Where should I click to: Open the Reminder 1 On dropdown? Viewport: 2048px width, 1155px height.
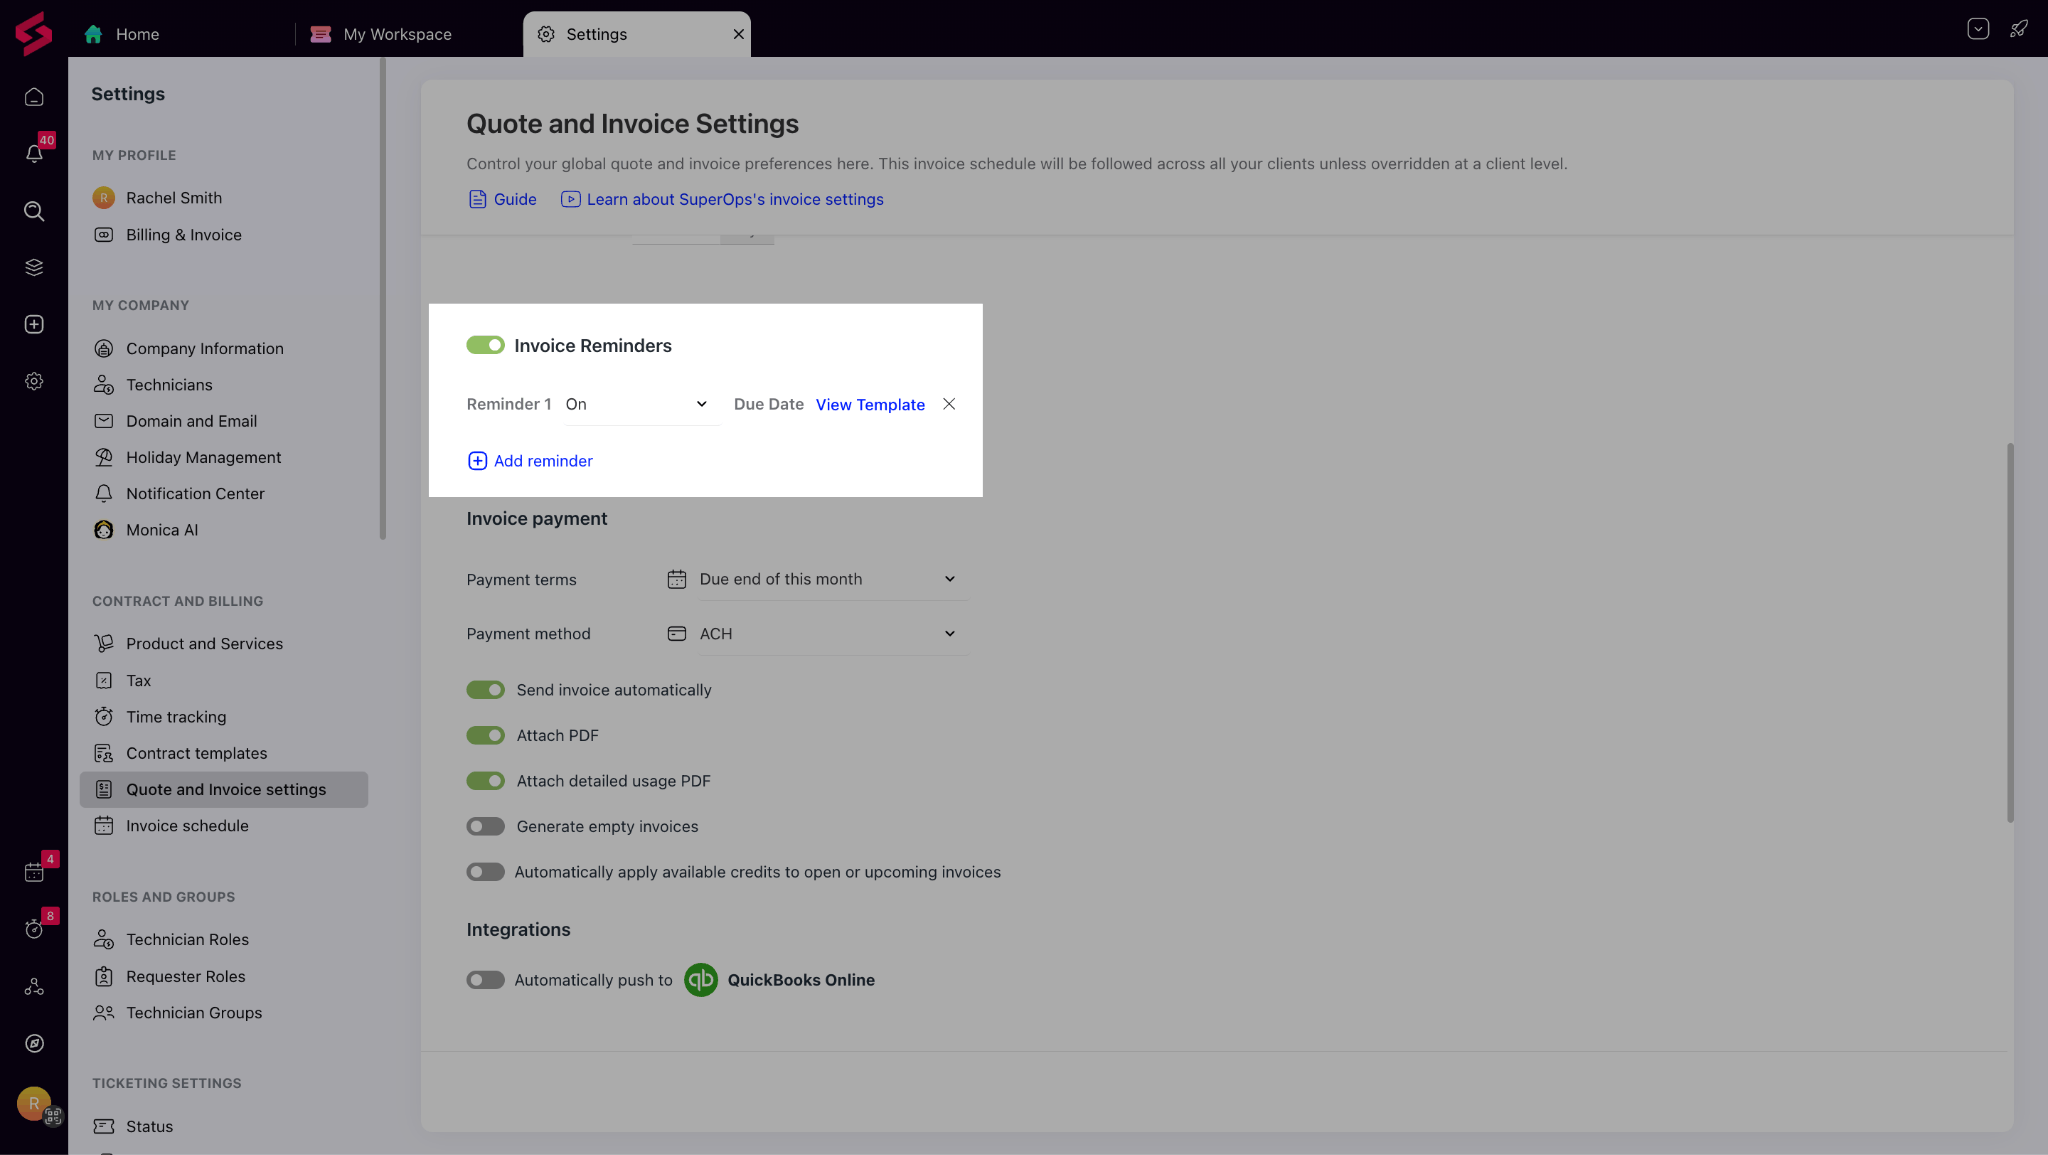[640, 404]
